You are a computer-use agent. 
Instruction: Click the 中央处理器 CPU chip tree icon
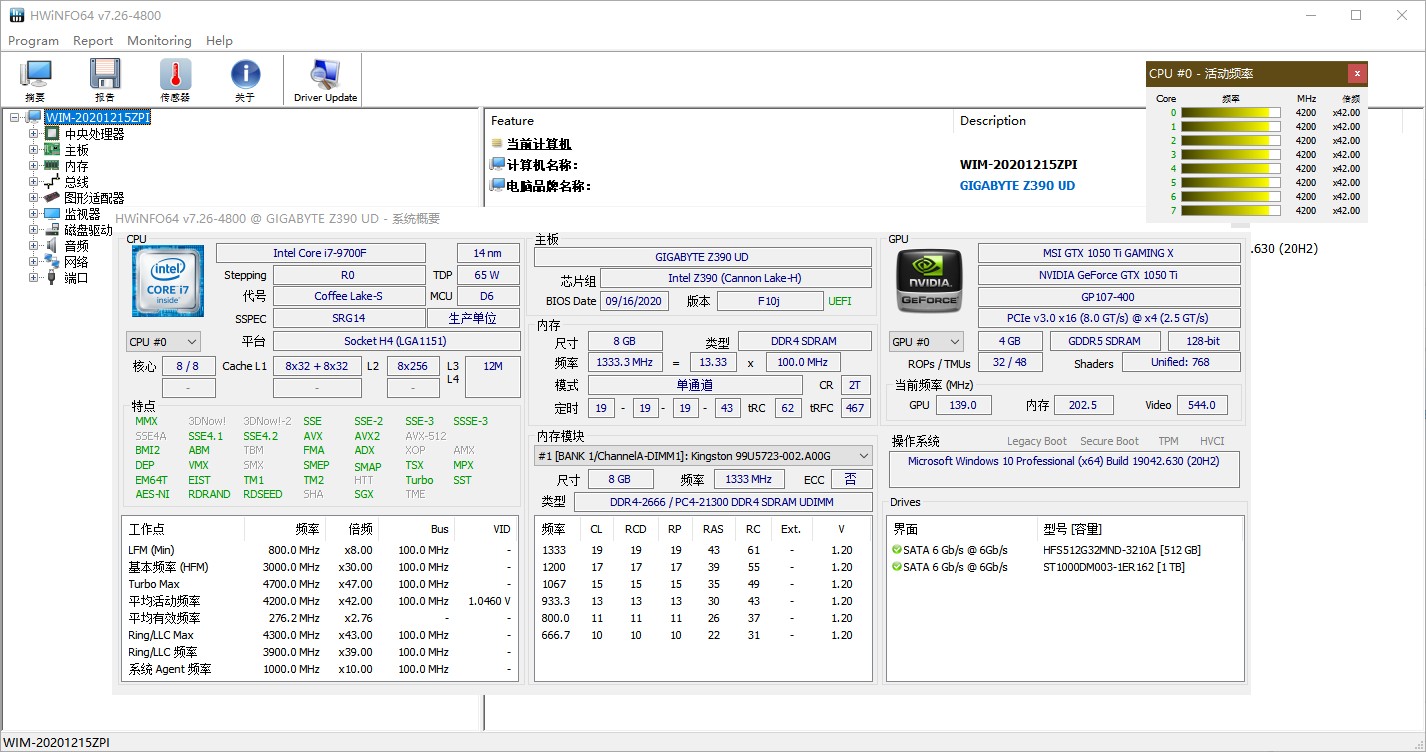(52, 134)
